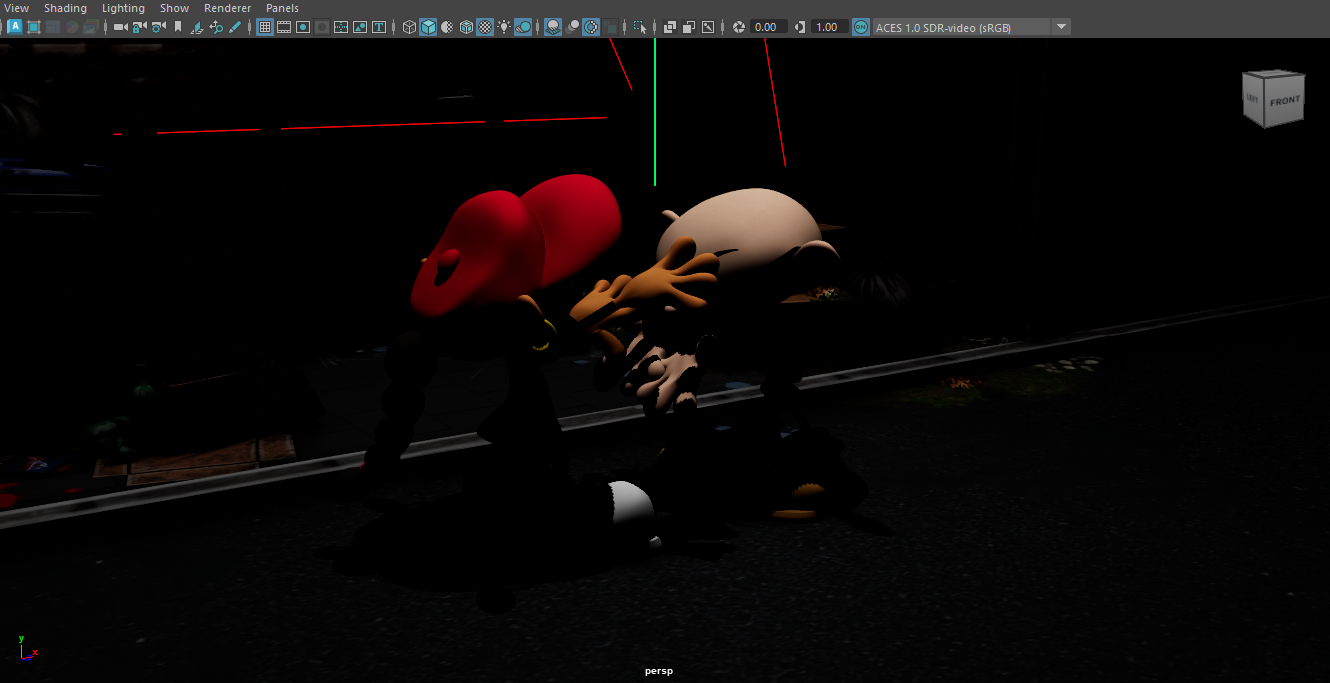Click the Exposure value field 0.00

[768, 27]
